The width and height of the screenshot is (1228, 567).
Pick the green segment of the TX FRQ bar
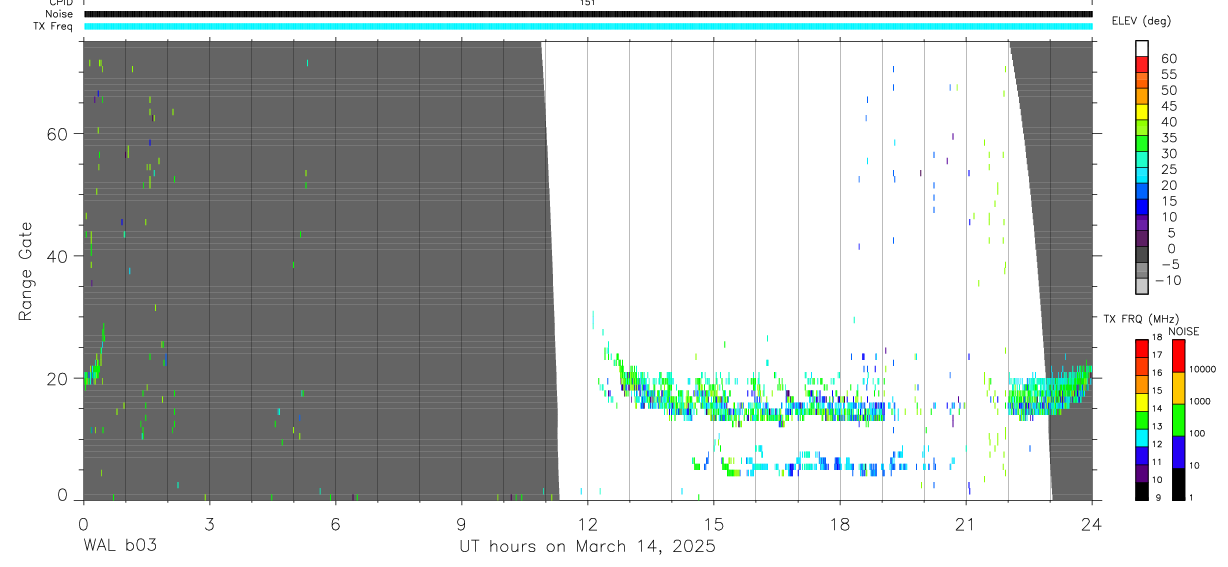coord(1142,419)
